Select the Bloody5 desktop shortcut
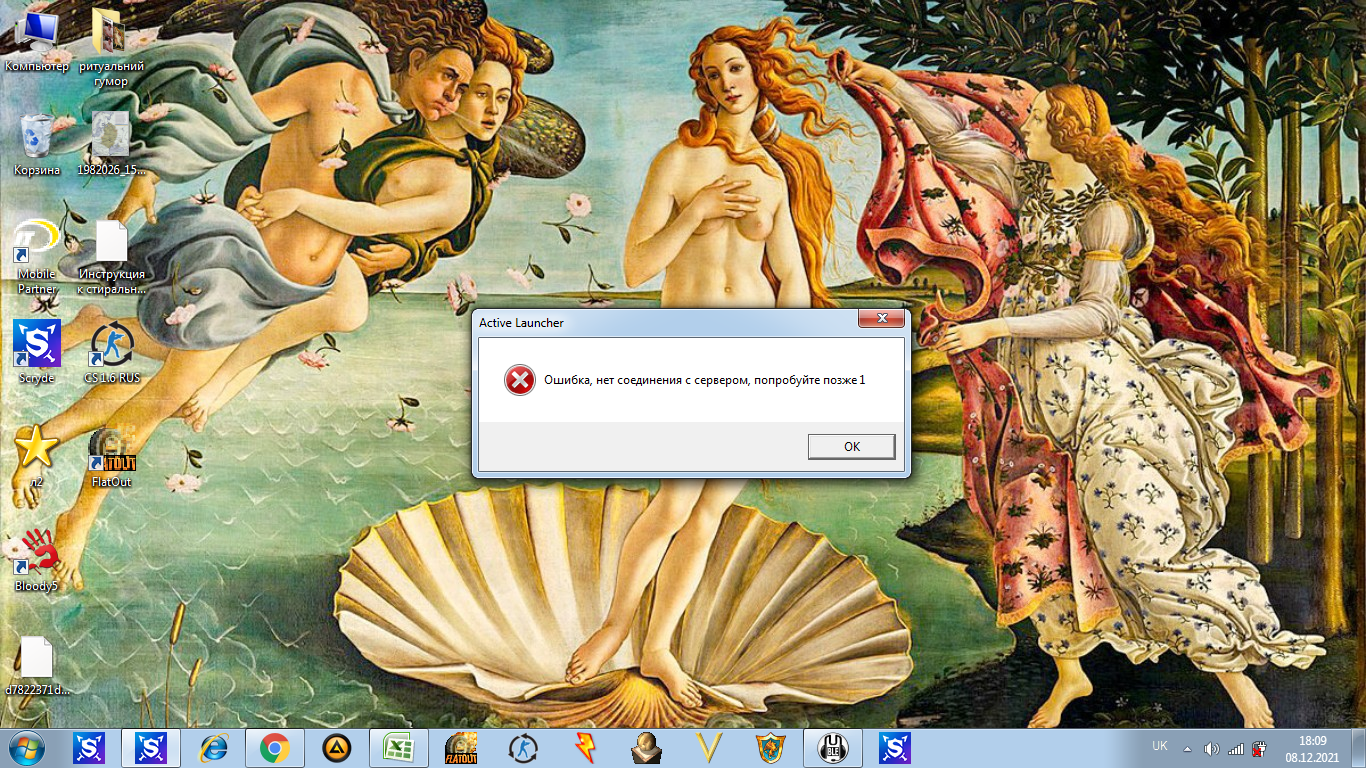 click(37, 558)
